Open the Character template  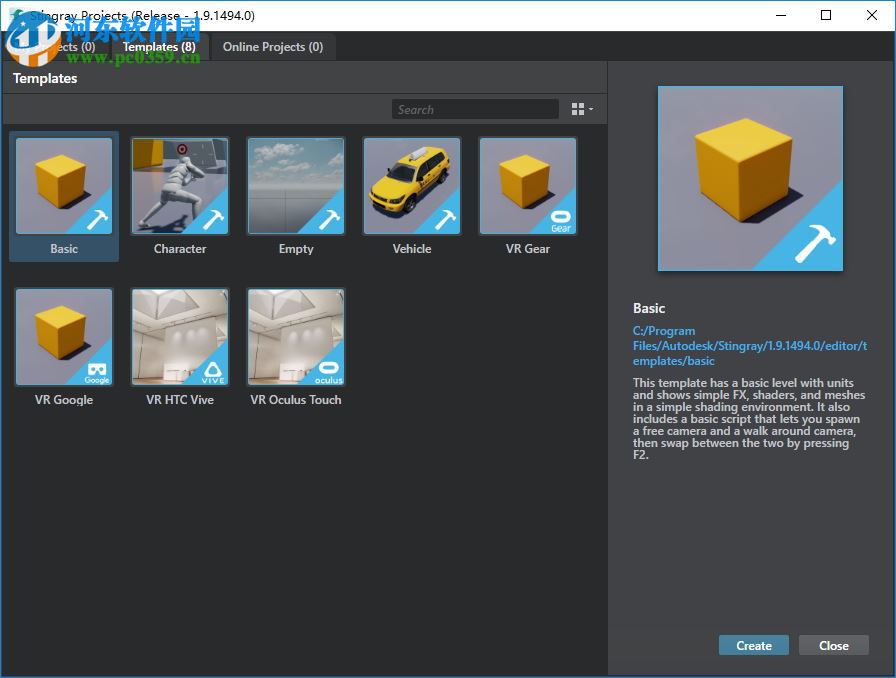(179, 185)
